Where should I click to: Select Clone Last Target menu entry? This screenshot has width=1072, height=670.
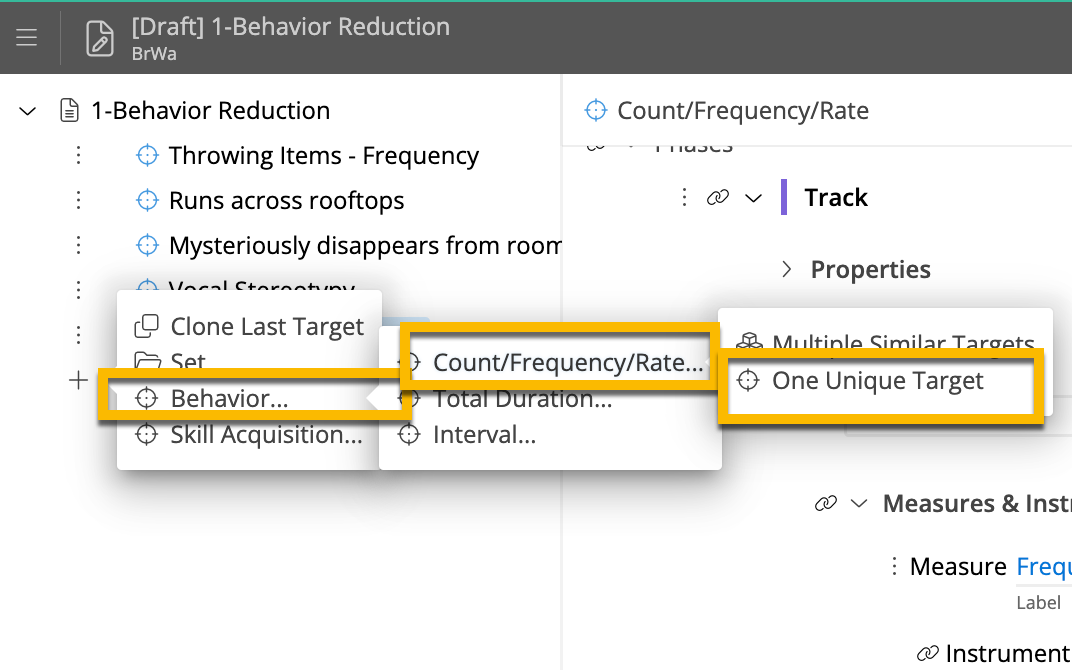click(x=267, y=326)
